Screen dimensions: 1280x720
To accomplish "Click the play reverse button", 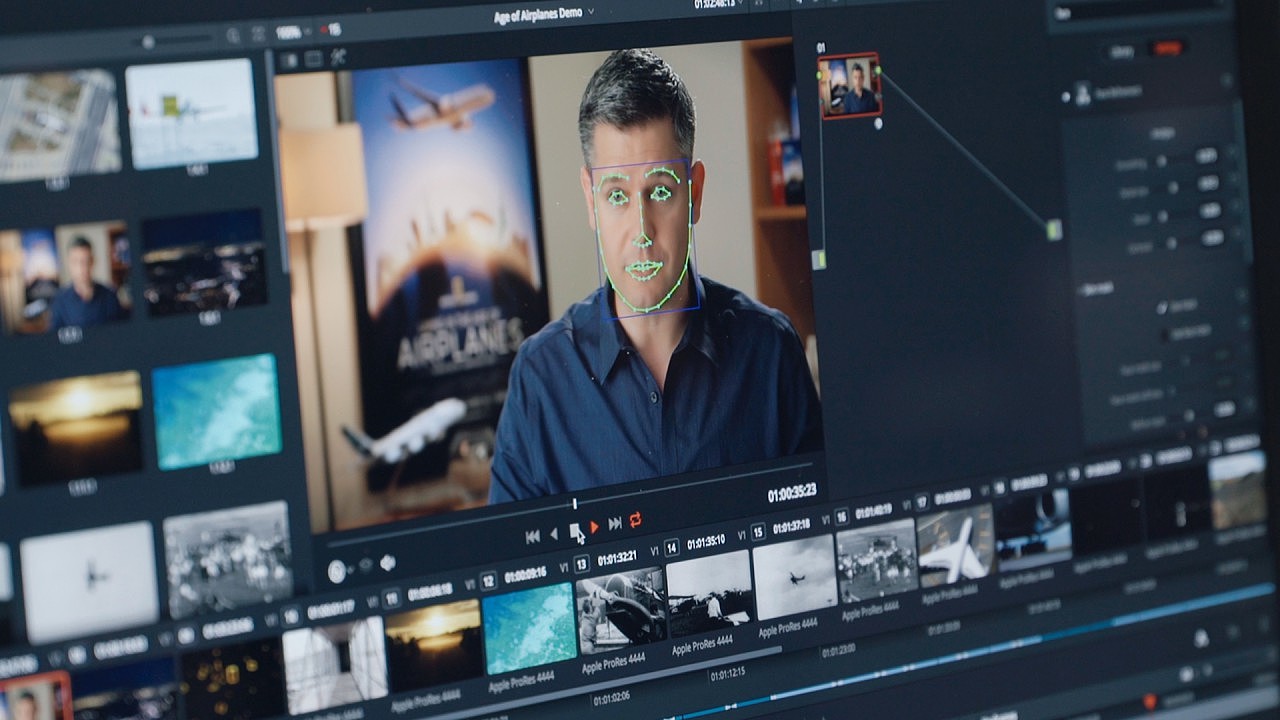I will point(554,534).
